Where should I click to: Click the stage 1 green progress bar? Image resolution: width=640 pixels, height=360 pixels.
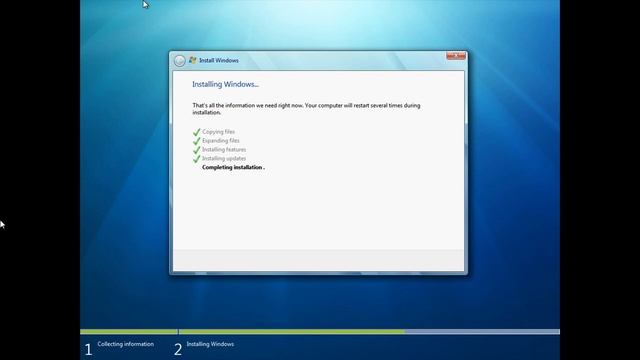pyautogui.click(x=129, y=332)
